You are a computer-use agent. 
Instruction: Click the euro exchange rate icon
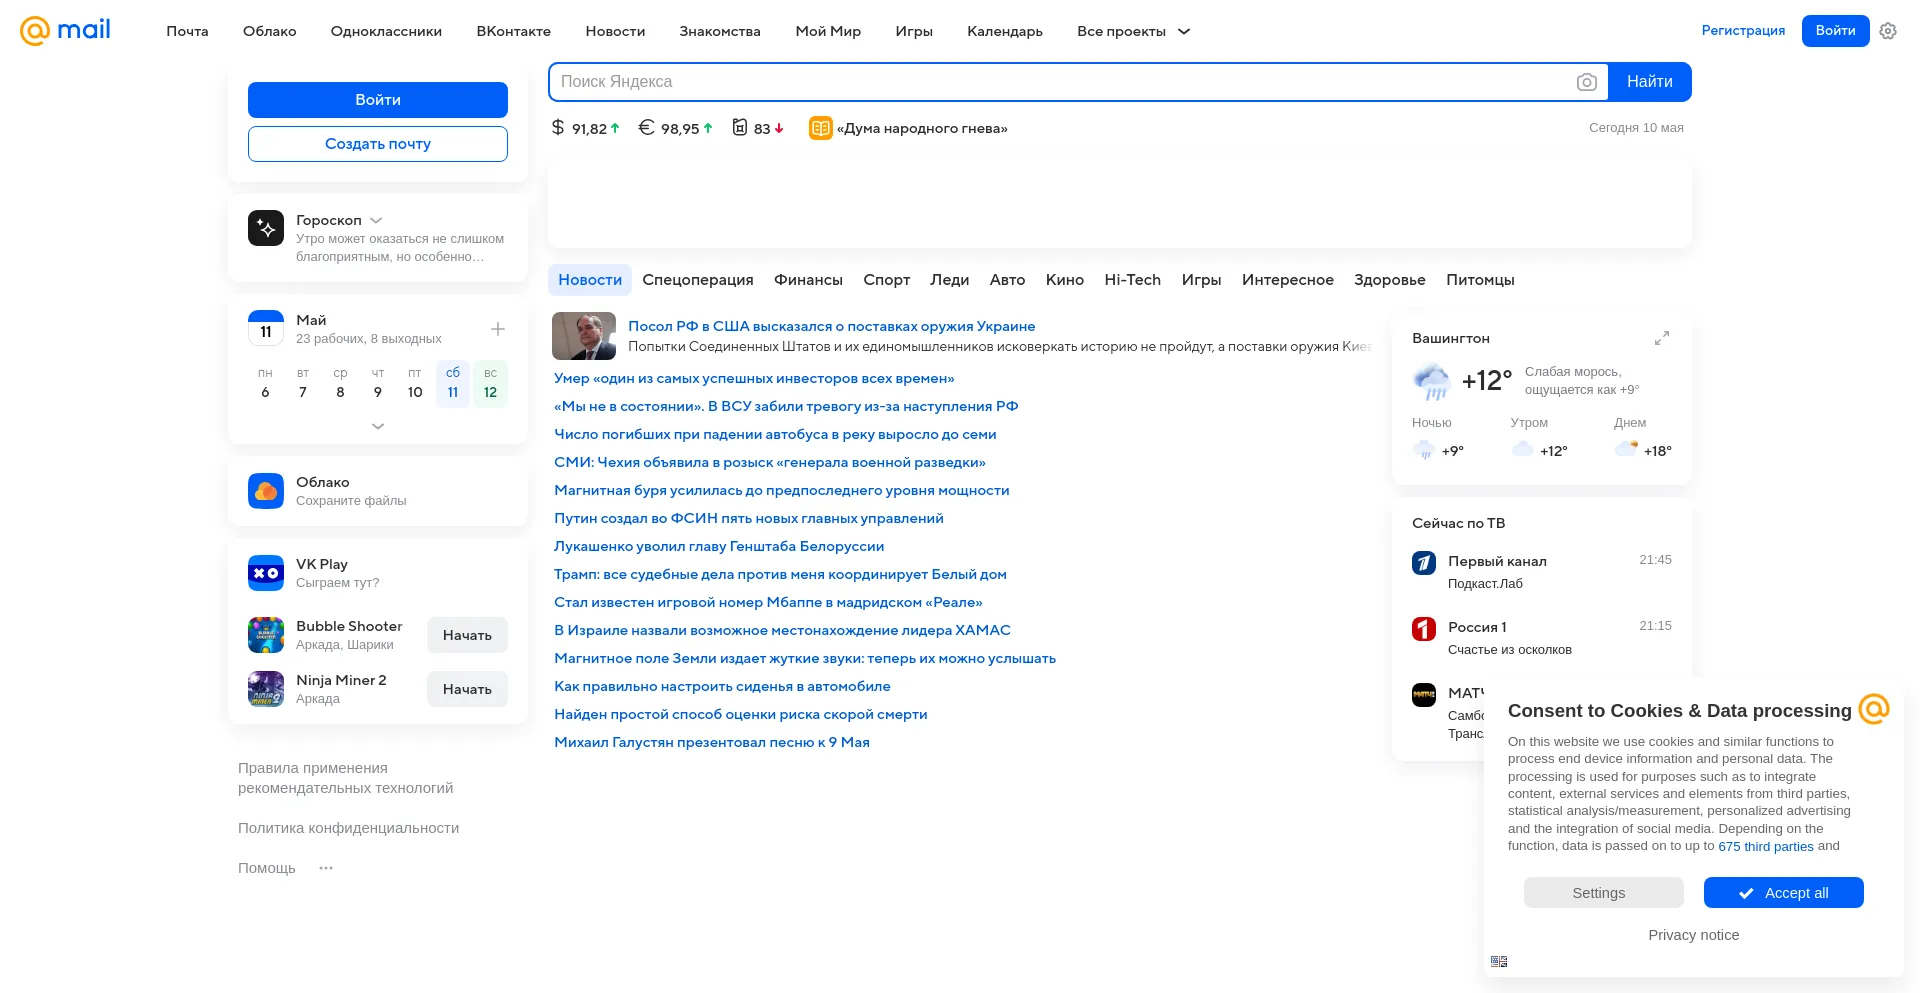pyautogui.click(x=646, y=127)
